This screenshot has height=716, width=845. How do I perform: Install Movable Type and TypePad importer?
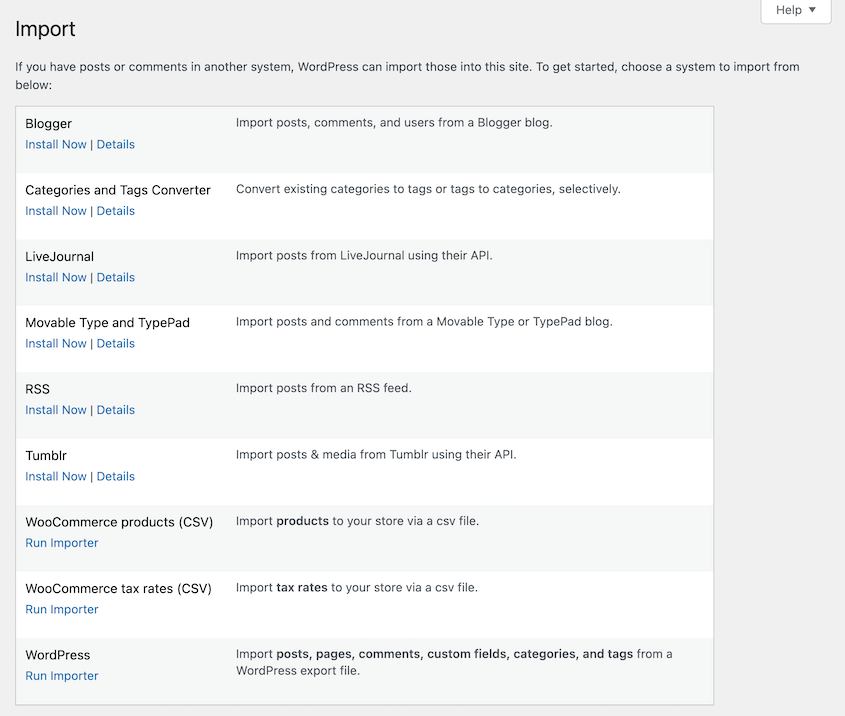click(56, 344)
